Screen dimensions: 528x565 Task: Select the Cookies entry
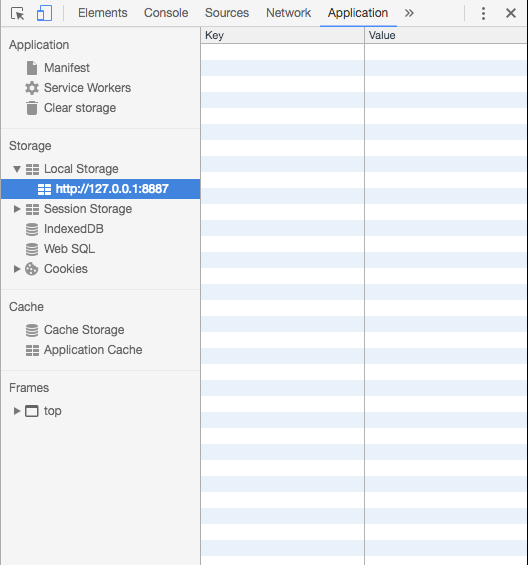tap(66, 269)
